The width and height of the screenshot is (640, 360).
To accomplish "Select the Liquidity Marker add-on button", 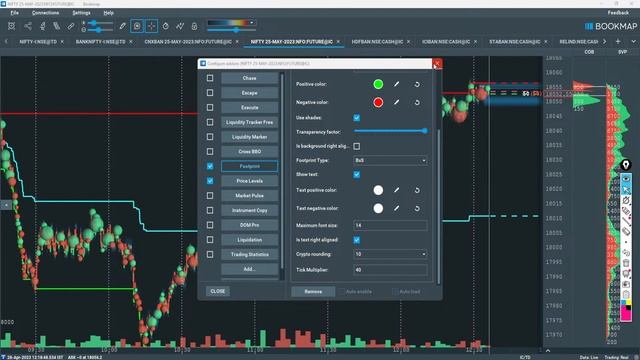I will coord(249,137).
